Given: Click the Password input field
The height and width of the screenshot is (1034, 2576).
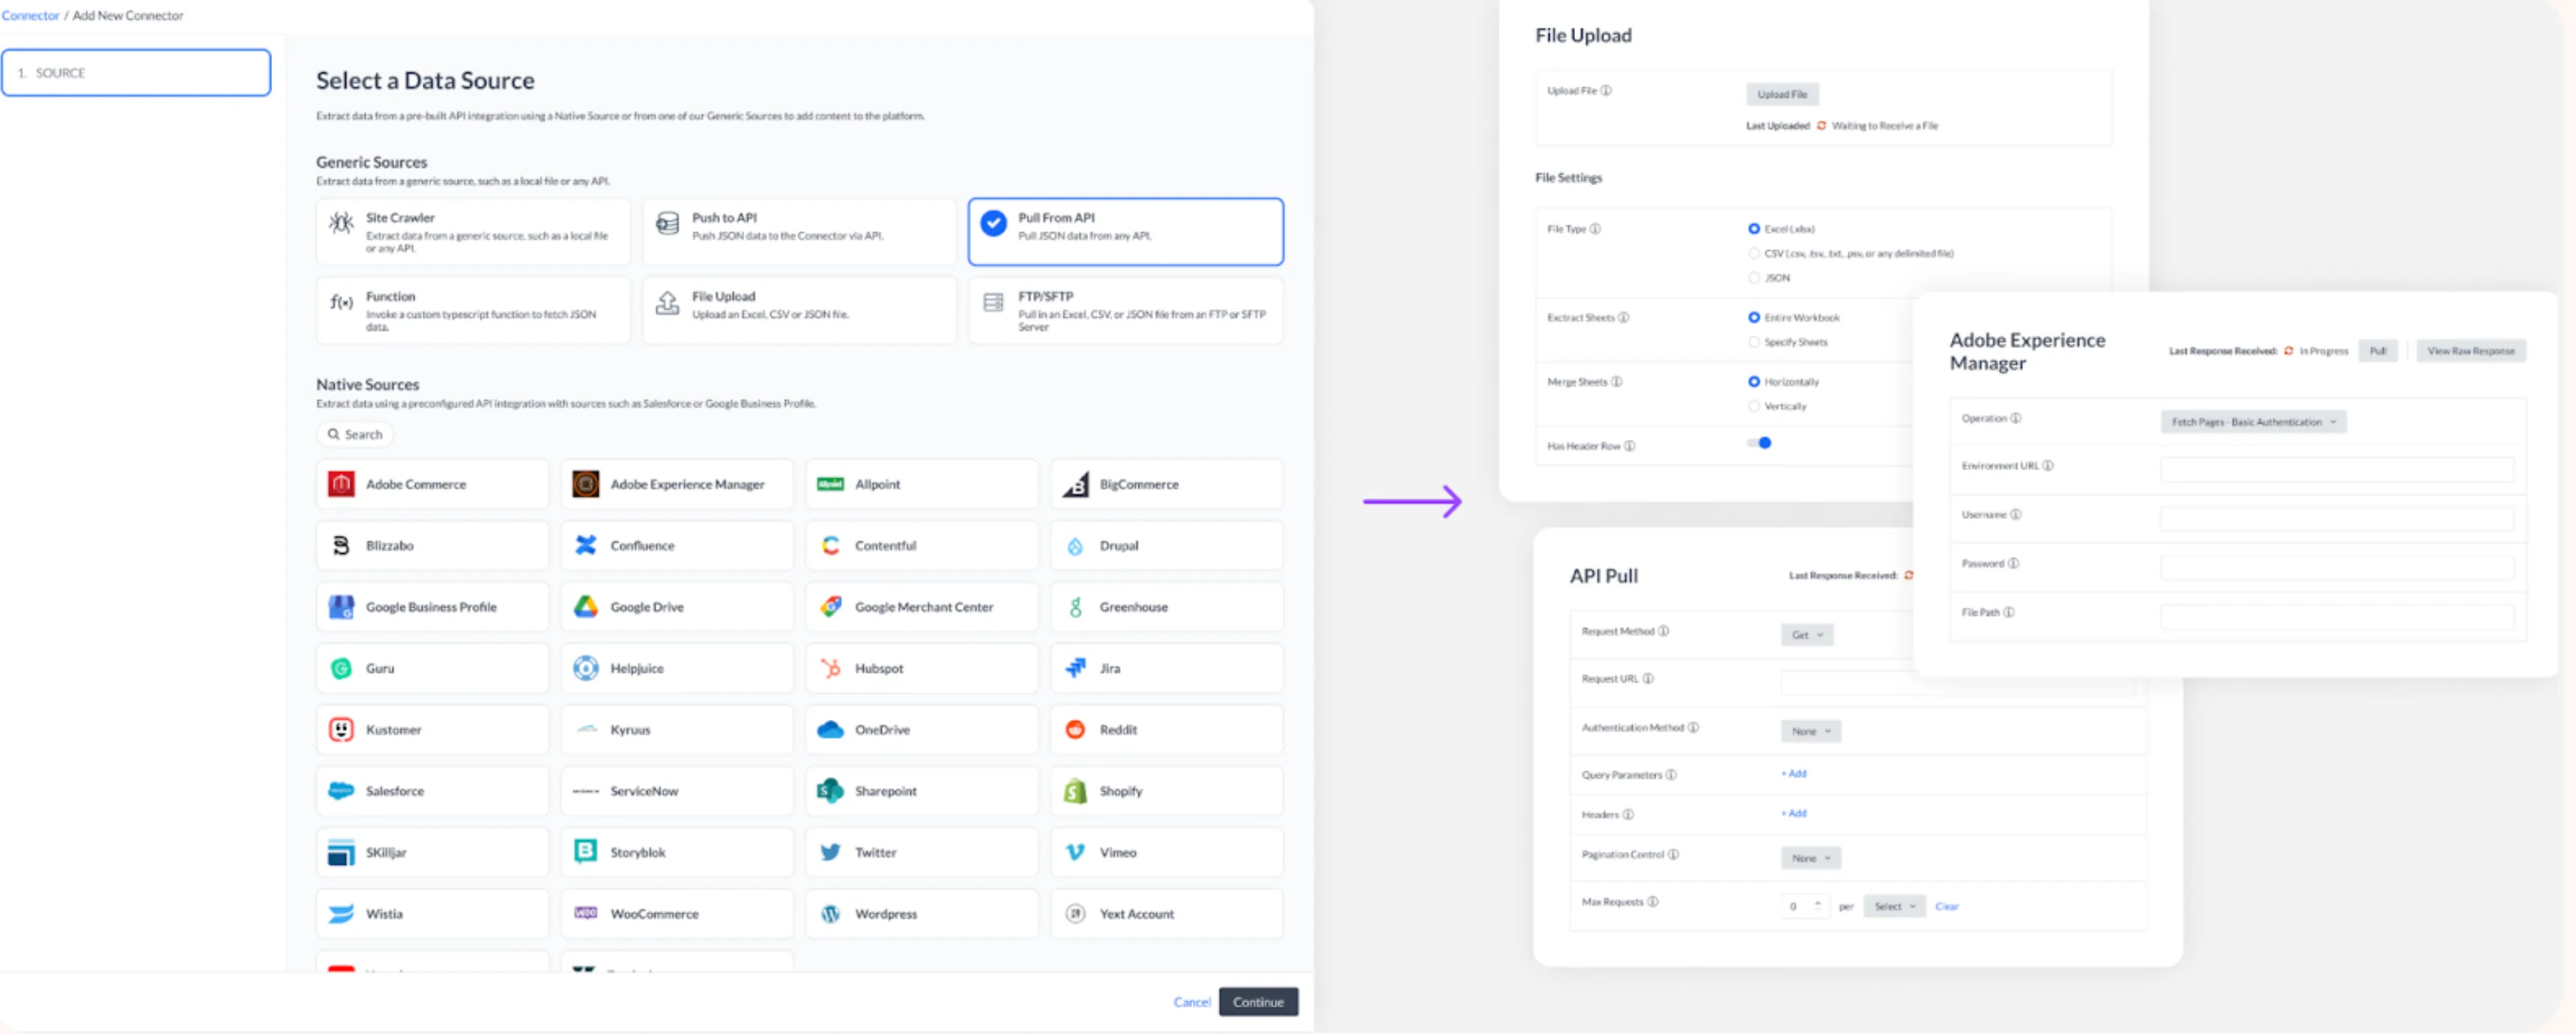Looking at the screenshot, I should (2337, 568).
